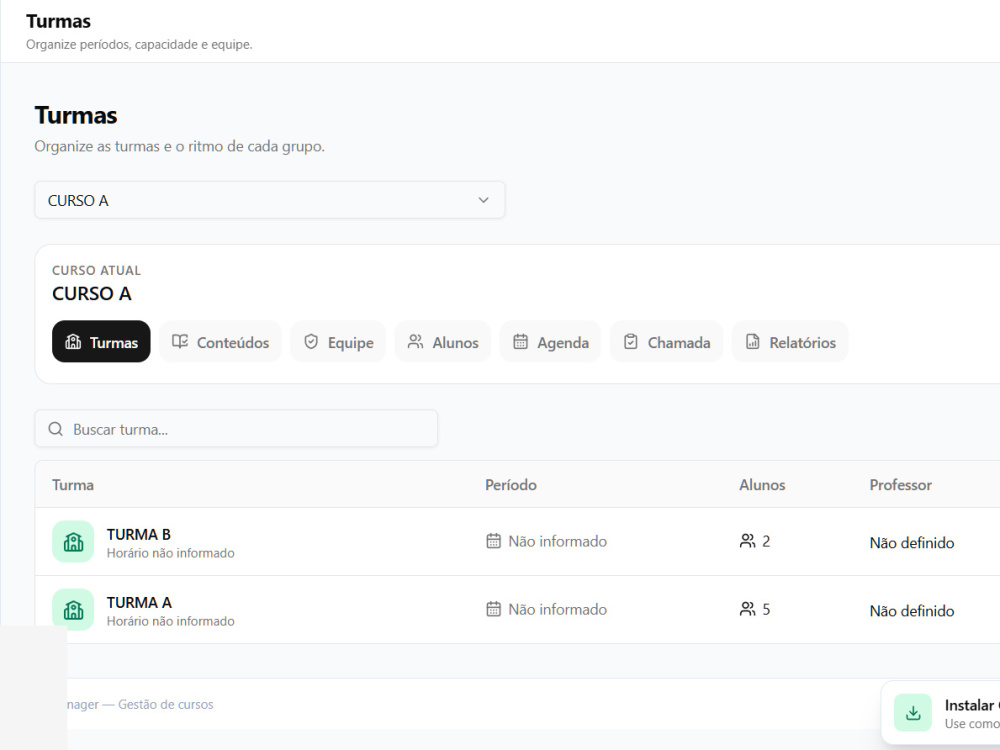Click calendar icon in TURMA A period
Image resolution: width=1000 pixels, height=750 pixels.
click(x=494, y=609)
